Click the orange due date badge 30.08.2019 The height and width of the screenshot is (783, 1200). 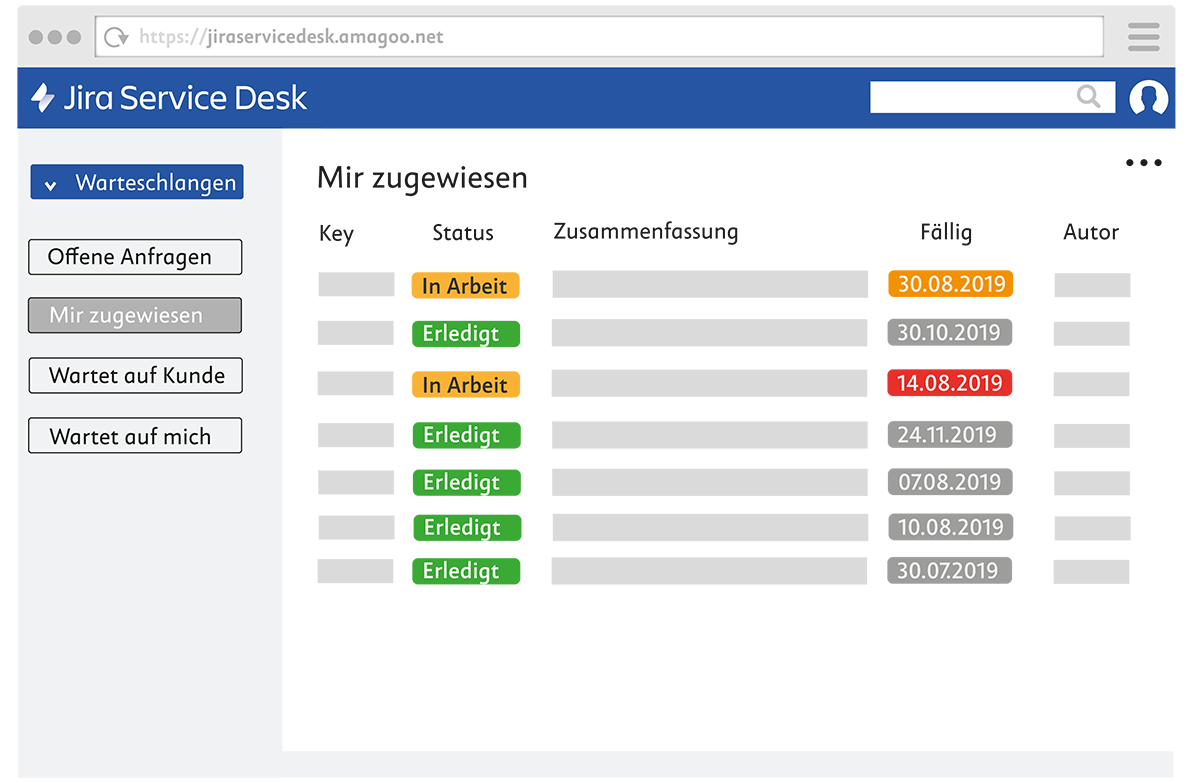pos(950,284)
